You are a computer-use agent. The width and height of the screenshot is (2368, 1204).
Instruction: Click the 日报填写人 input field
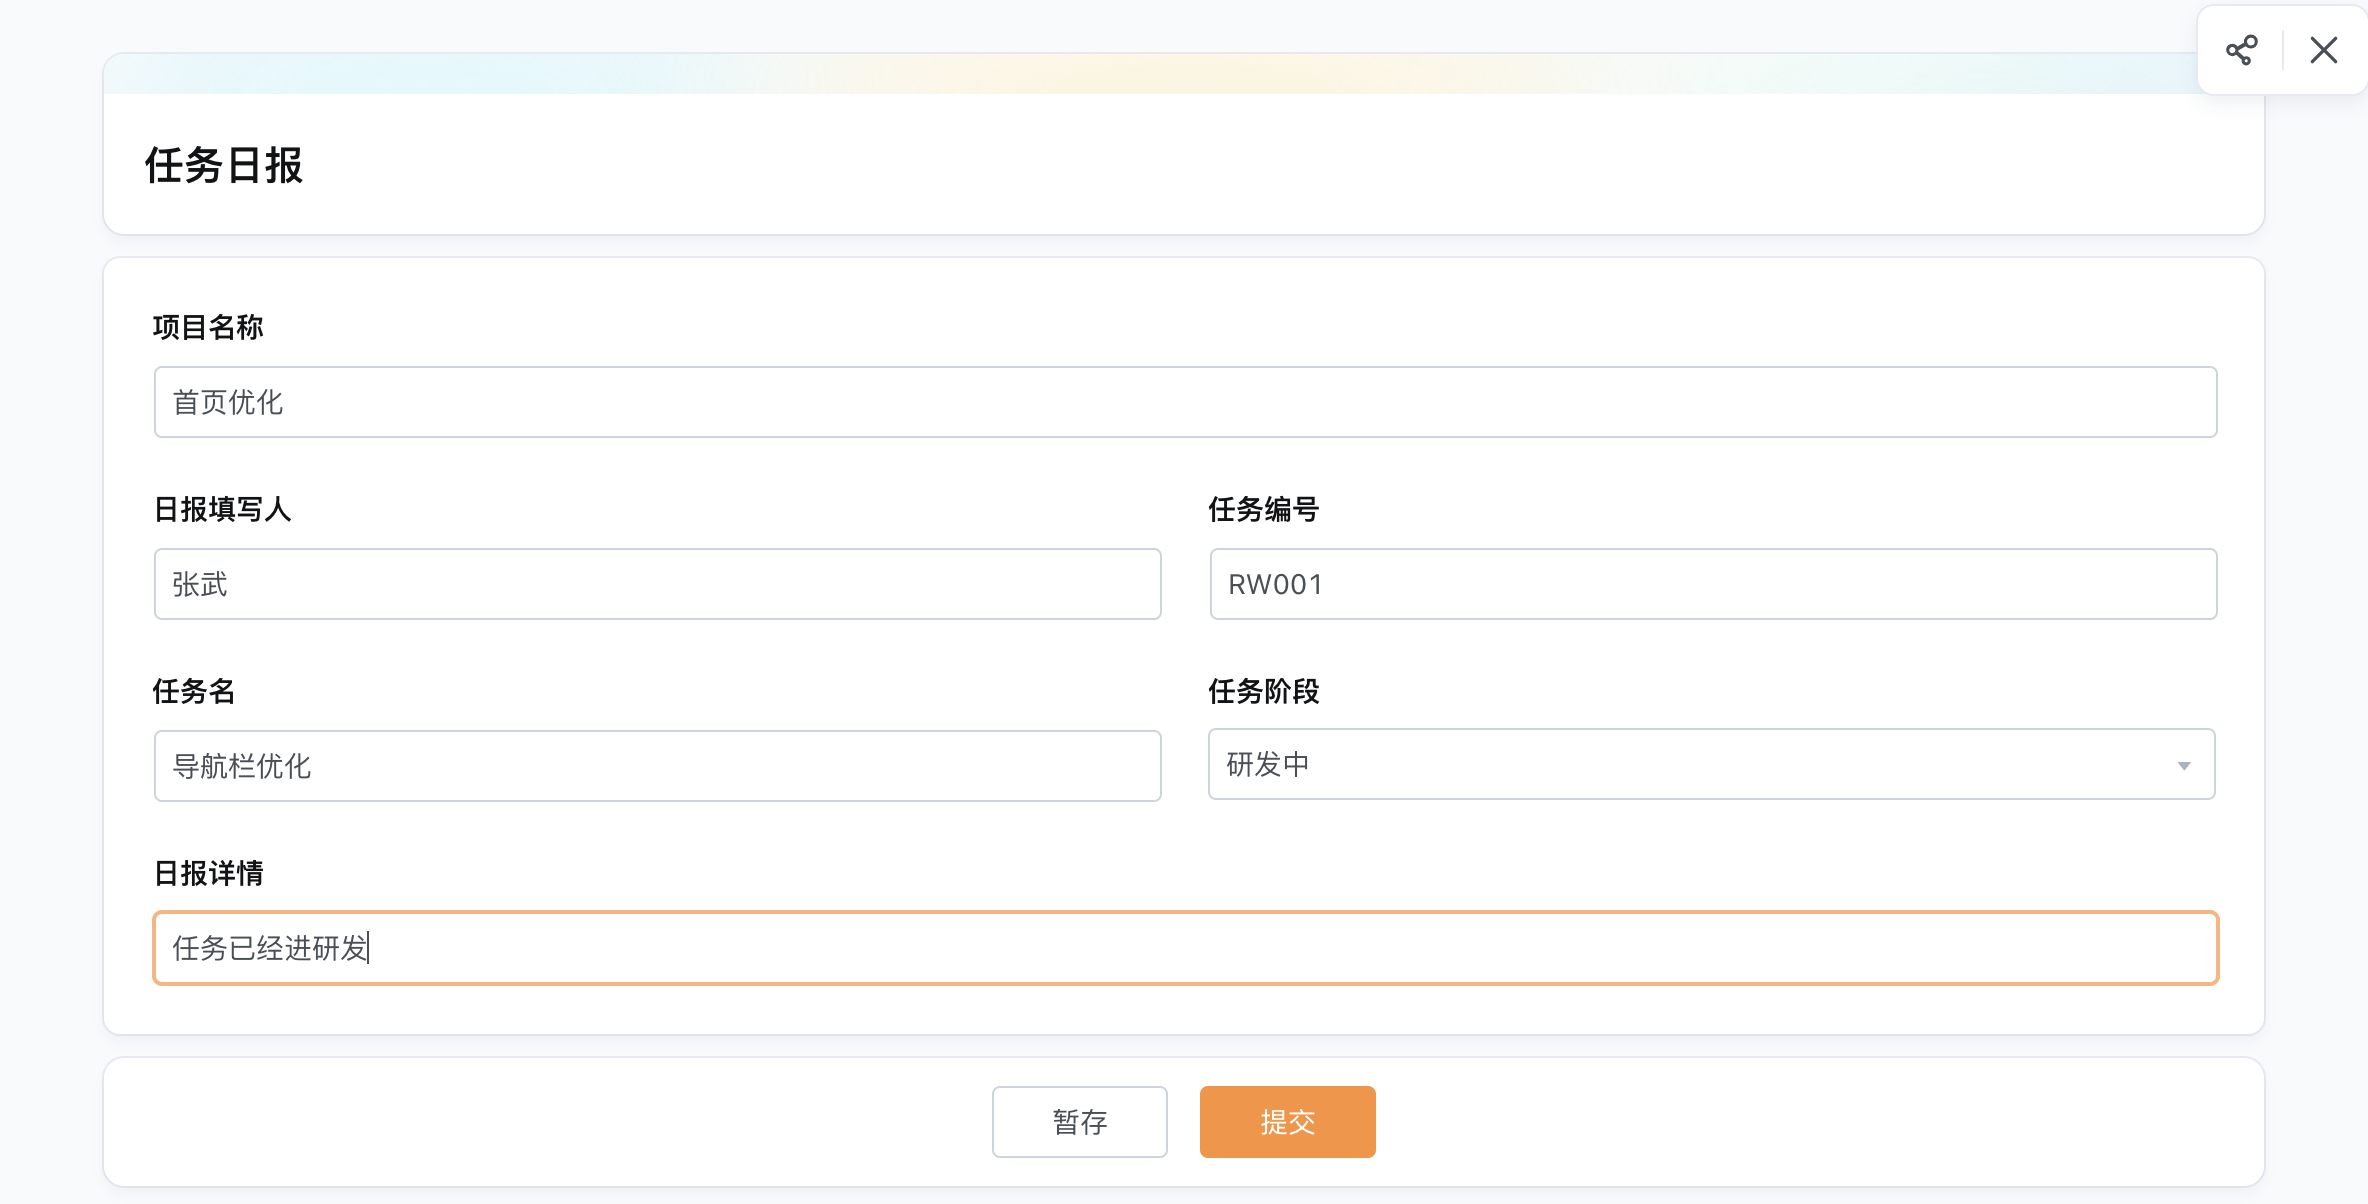[x=657, y=584]
